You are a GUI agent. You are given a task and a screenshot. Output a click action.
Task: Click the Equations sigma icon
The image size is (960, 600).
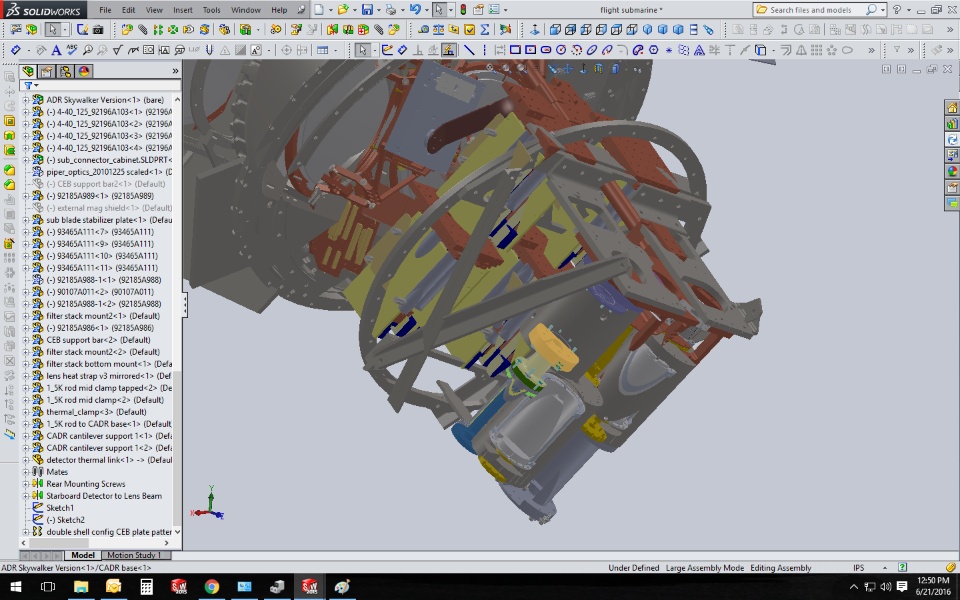click(x=484, y=29)
